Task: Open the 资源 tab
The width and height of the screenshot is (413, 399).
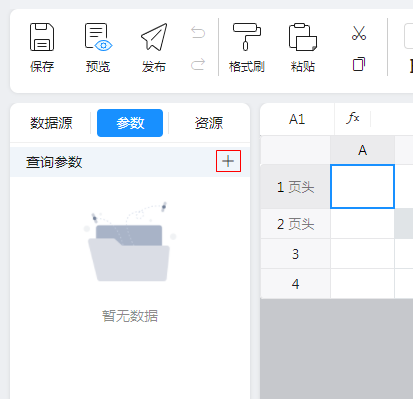Action: [x=209, y=123]
